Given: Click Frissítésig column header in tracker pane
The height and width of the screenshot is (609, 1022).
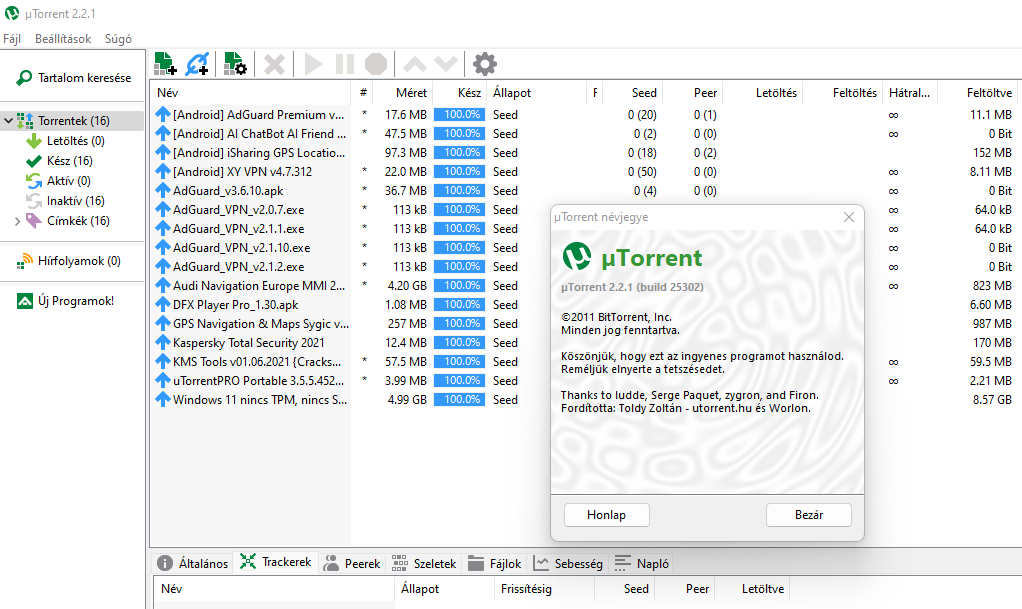Looking at the screenshot, I should [x=545, y=589].
